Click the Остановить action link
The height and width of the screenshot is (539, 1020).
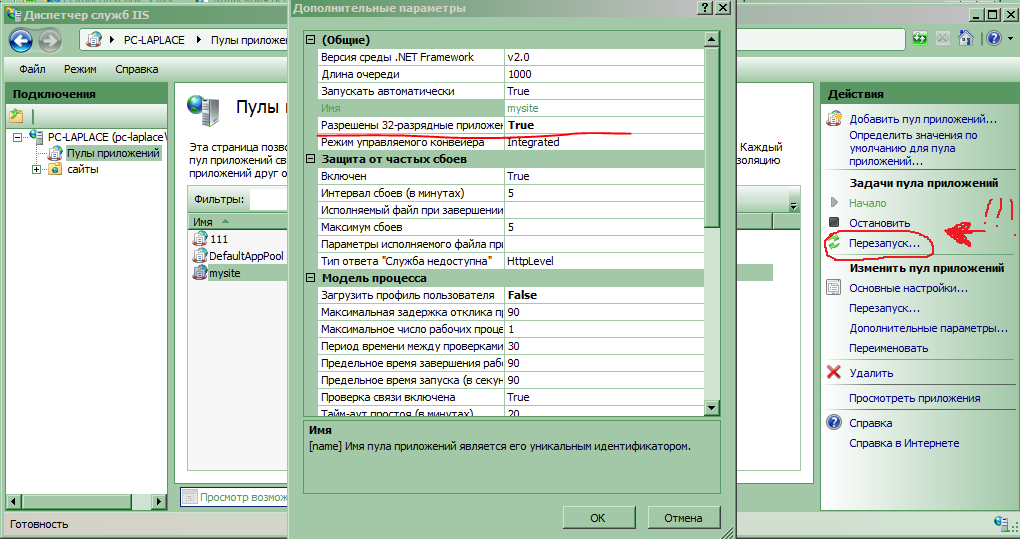coord(879,223)
